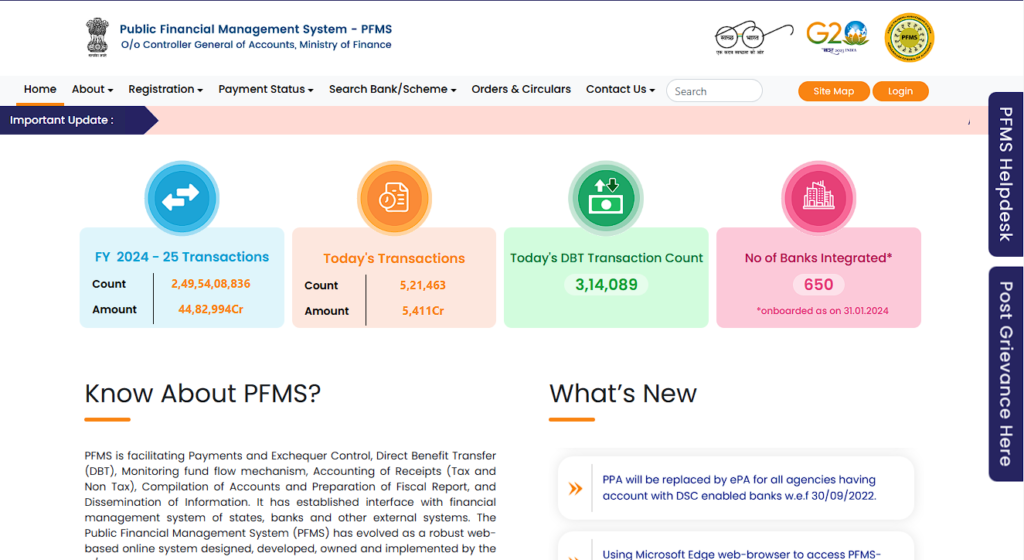The image size is (1024, 560).
Task: Click the onboarded as on 31.01.2024 note
Action: tap(822, 311)
